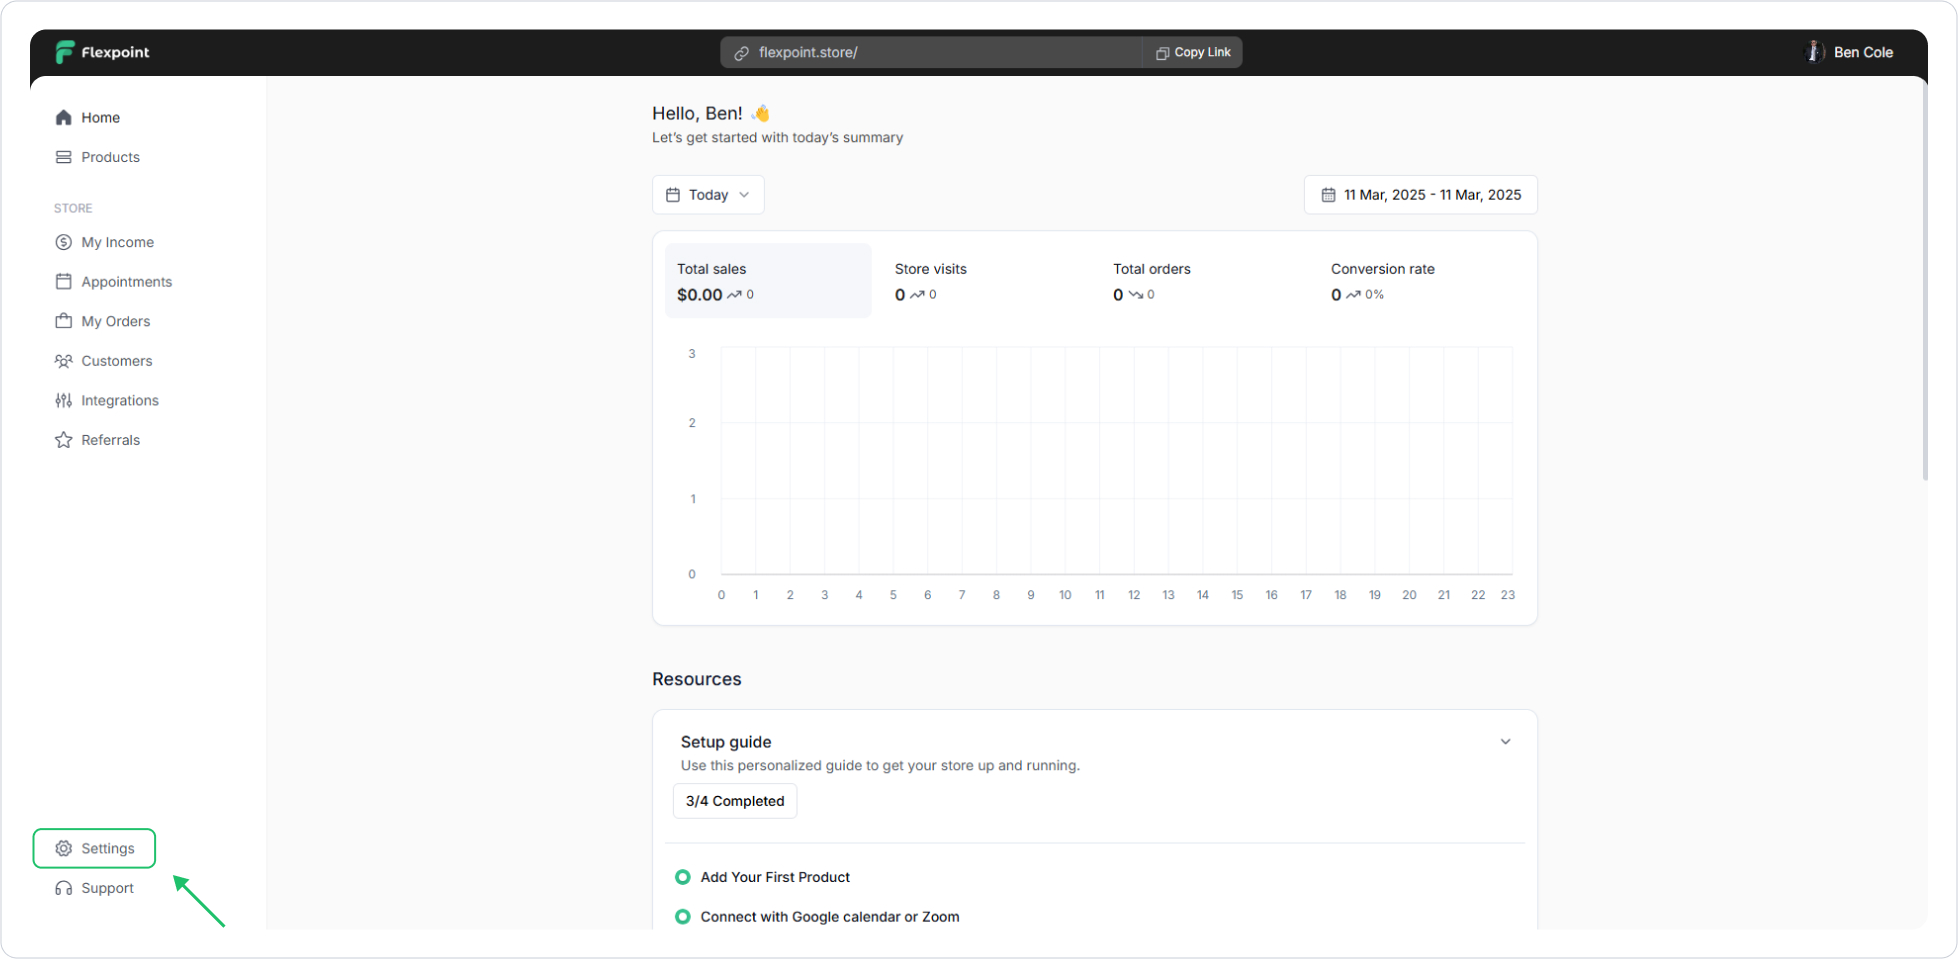Click the calendar icon in date range
1958x959 pixels.
[x=1328, y=195]
